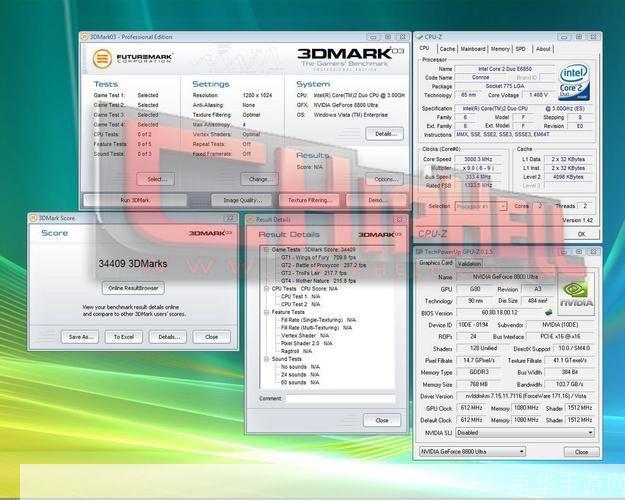Click the Comment input field in Result Details
625x500 pixels.
pos(340,398)
